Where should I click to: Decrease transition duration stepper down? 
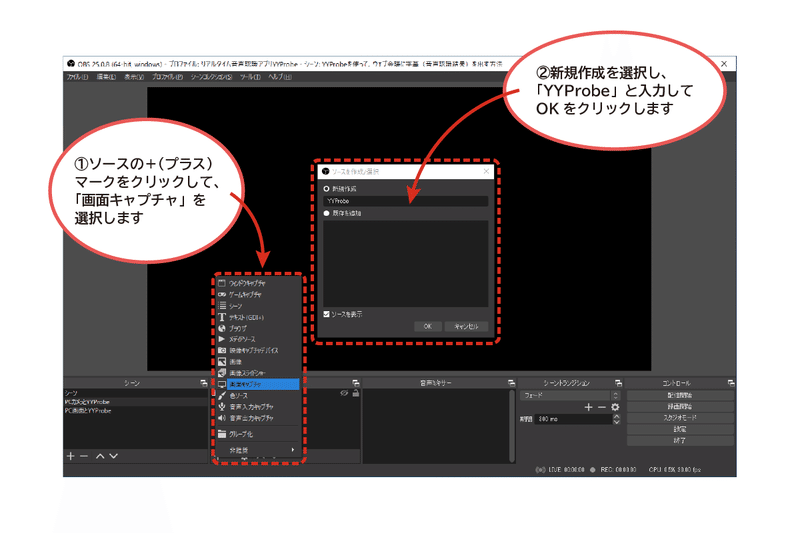616,422
